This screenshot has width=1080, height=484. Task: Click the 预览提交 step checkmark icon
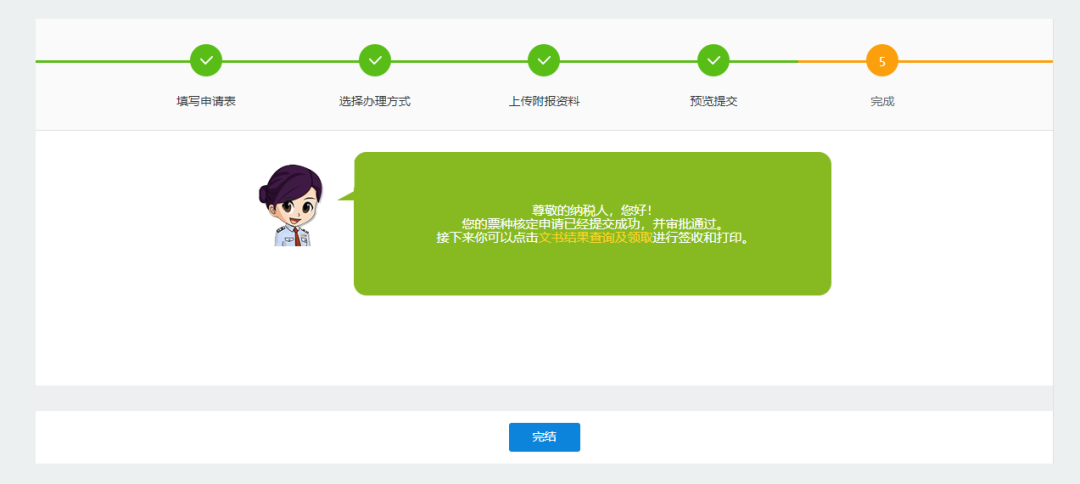714,61
